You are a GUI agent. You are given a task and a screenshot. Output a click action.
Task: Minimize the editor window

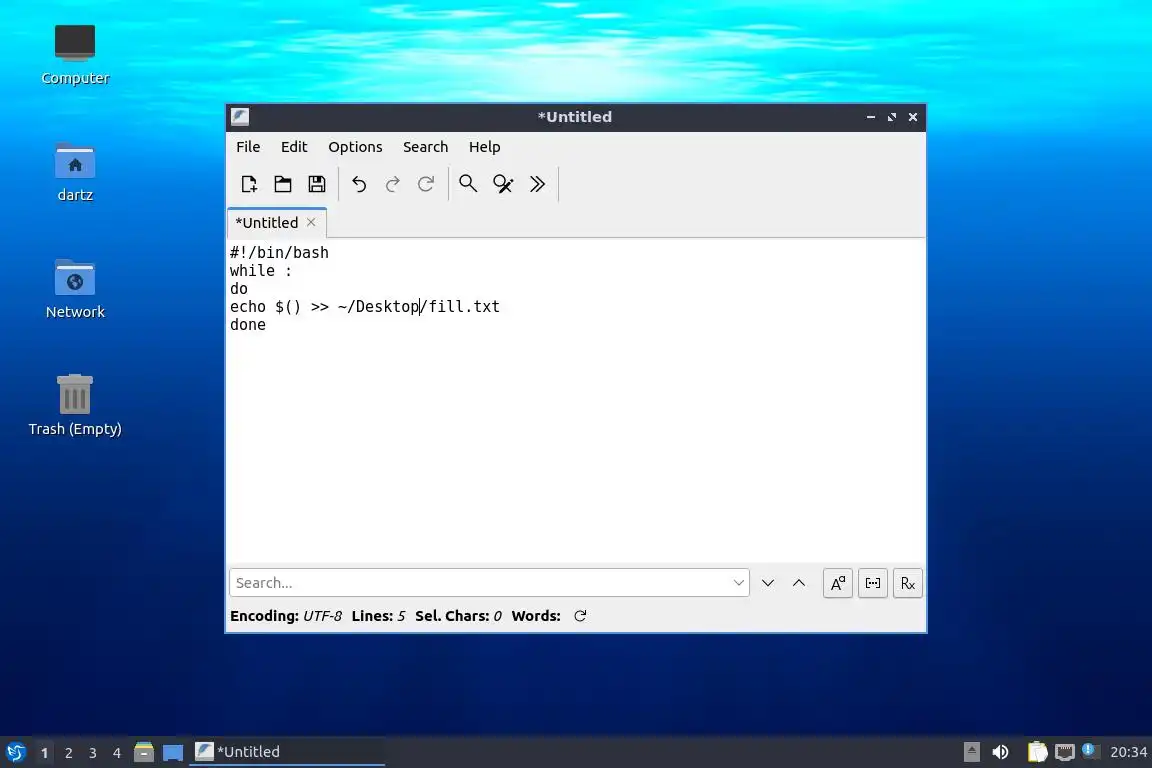(x=871, y=117)
